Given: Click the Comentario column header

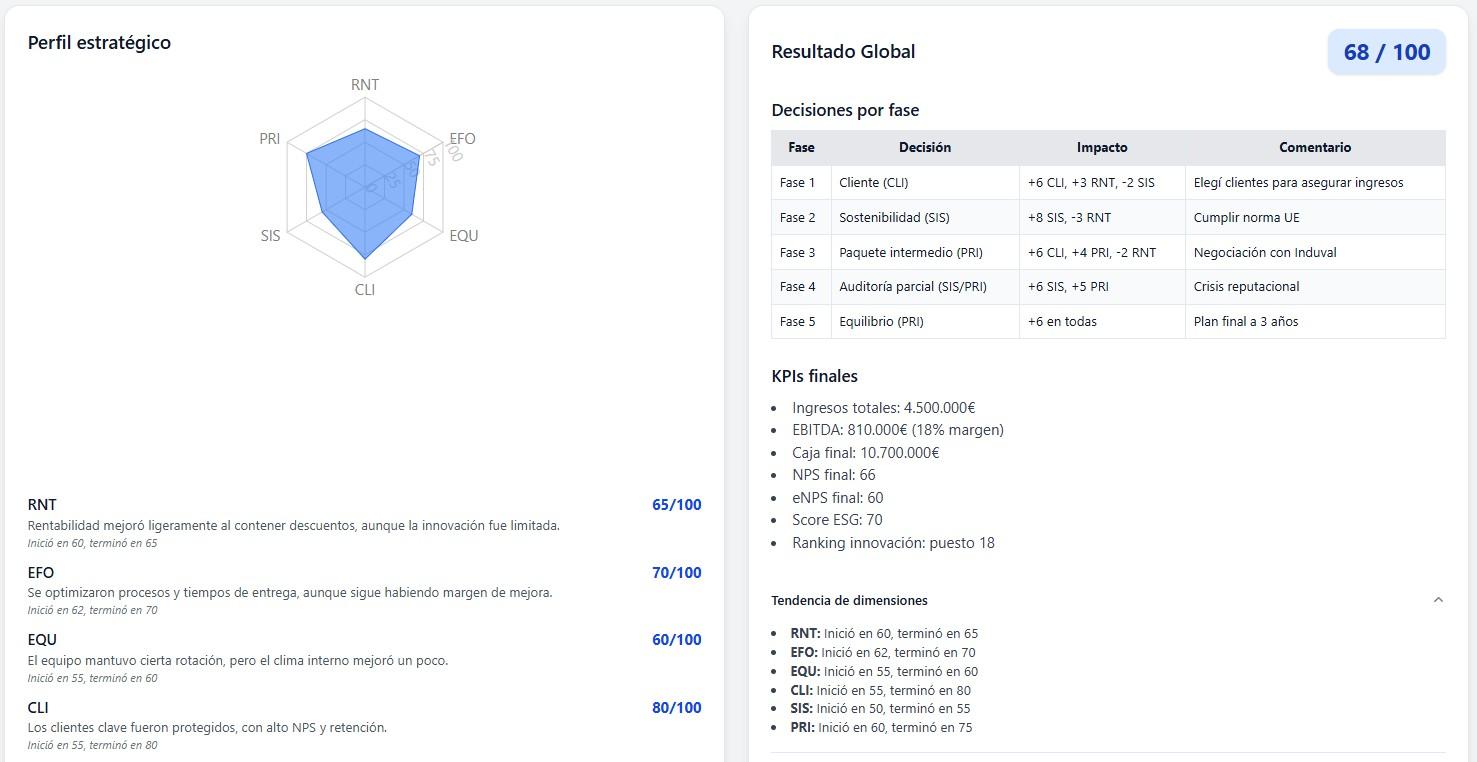Looking at the screenshot, I should [1314, 147].
